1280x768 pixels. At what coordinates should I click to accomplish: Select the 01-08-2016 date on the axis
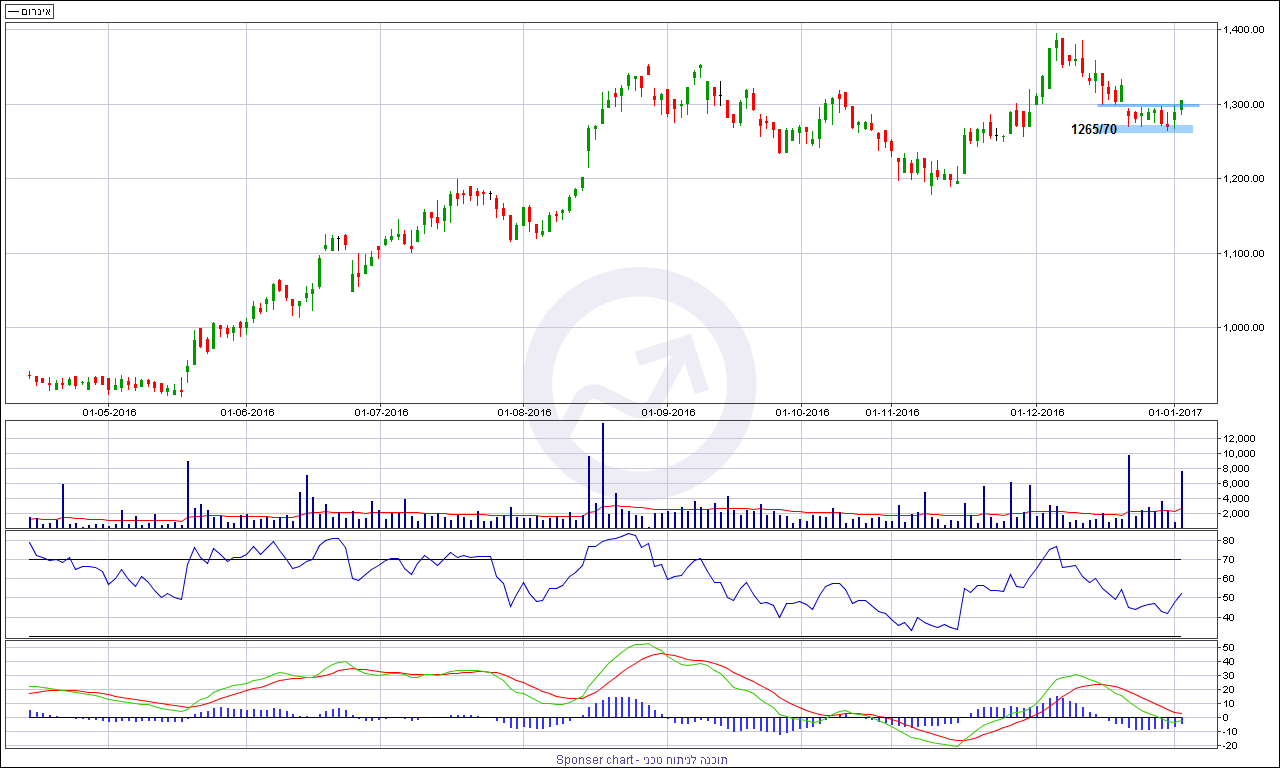(524, 412)
